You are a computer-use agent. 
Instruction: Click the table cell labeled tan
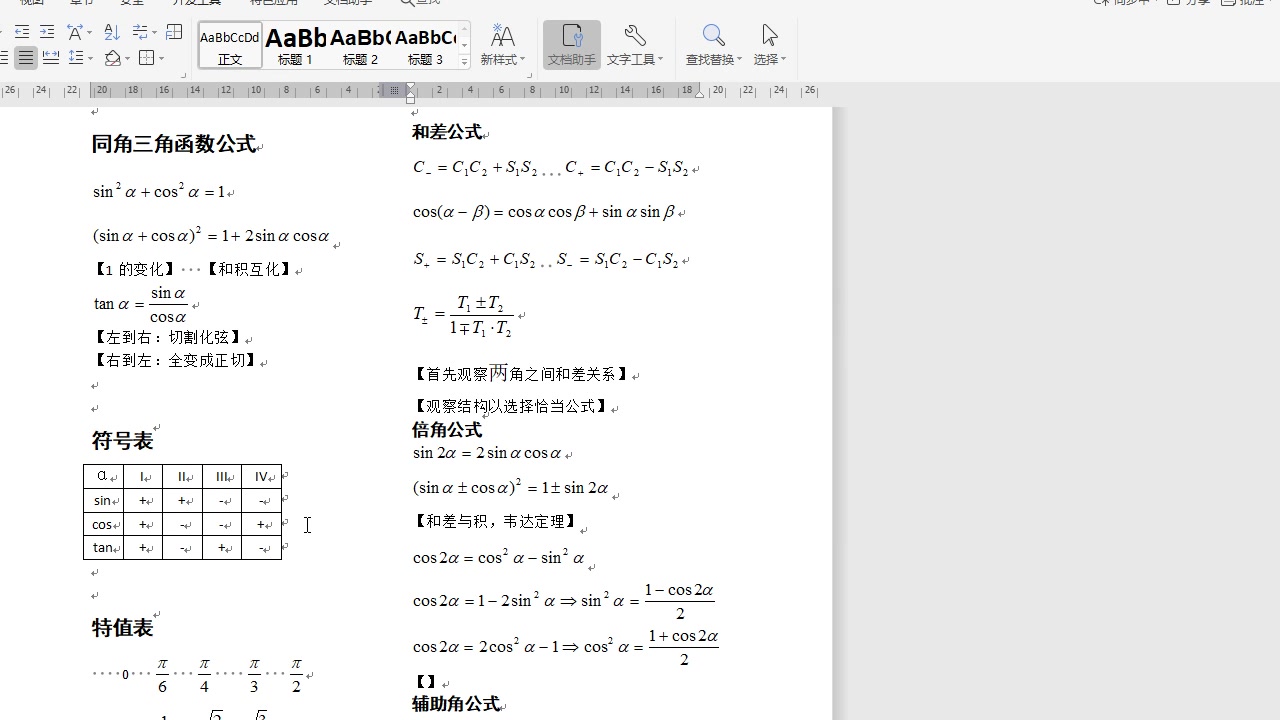pyautogui.click(x=103, y=547)
